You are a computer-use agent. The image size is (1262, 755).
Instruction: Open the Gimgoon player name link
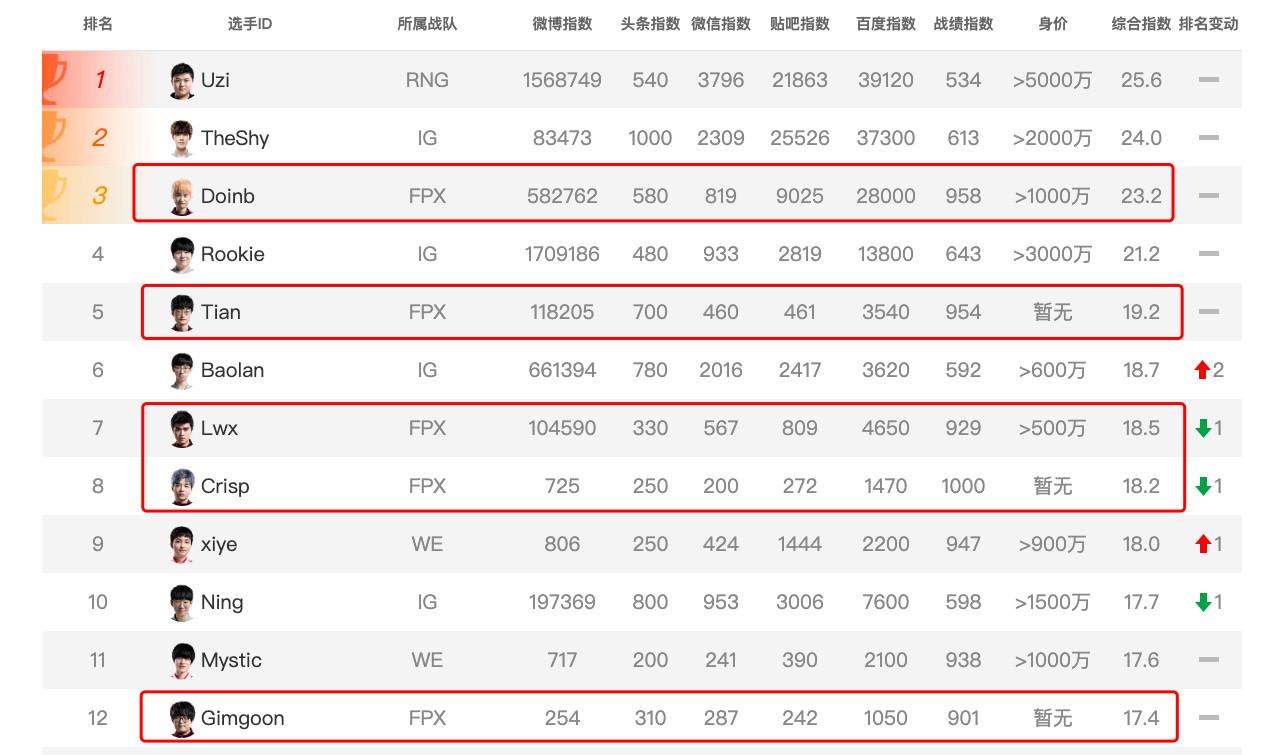click(243, 718)
